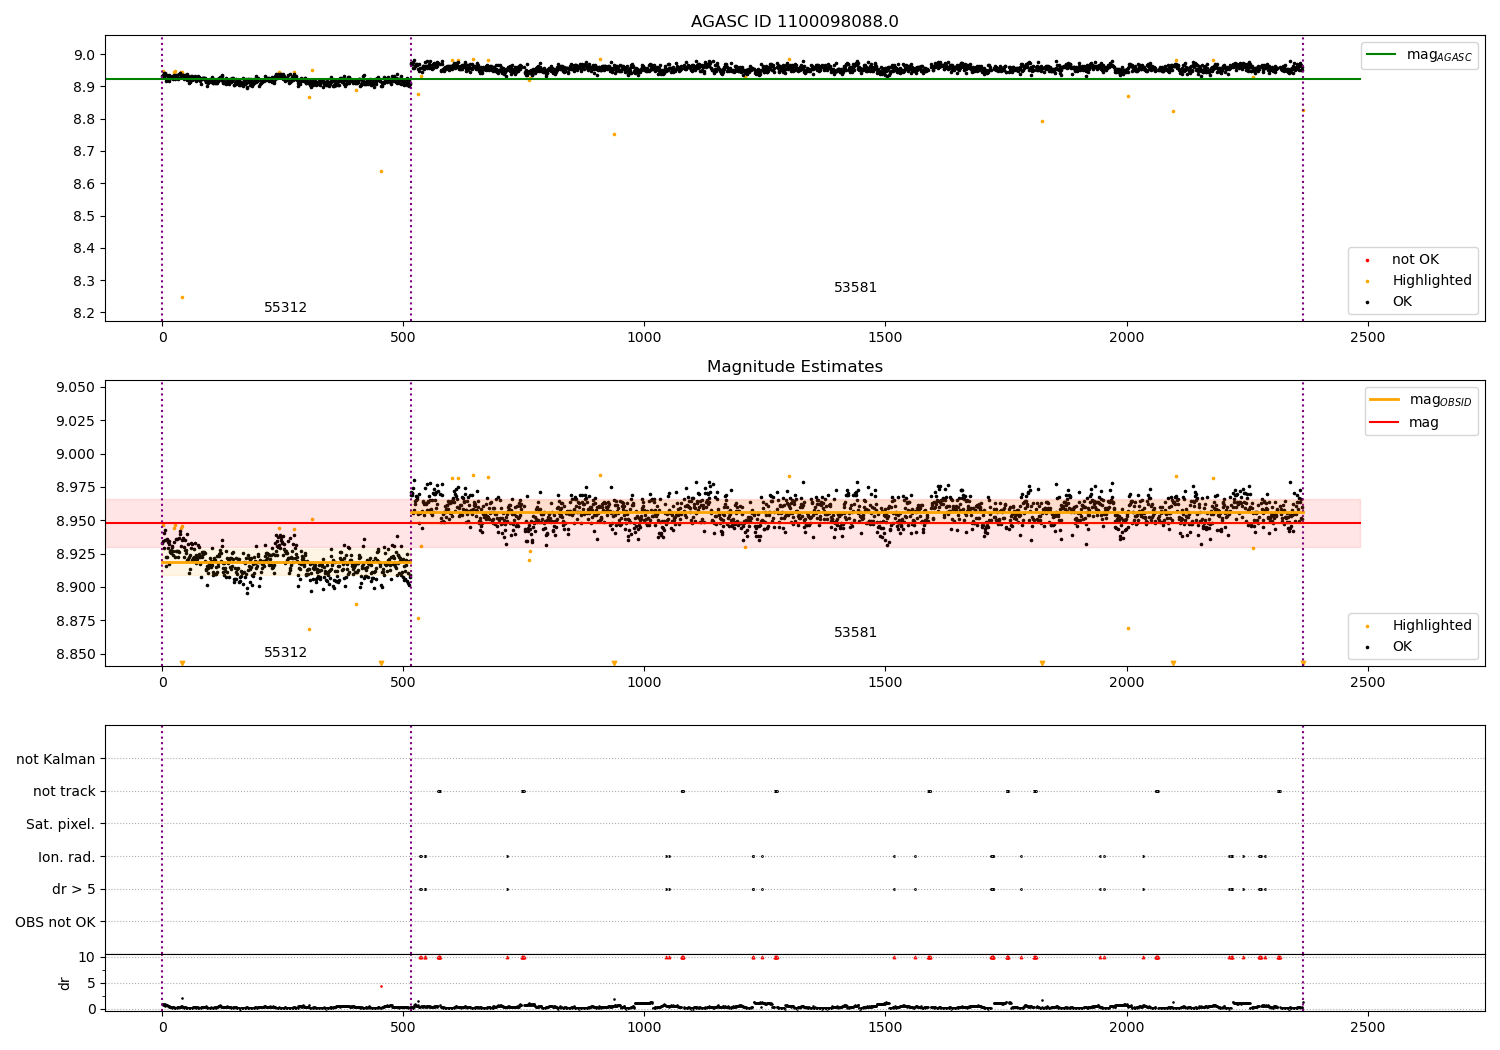Image resolution: width=1500 pixels, height=1050 pixels.
Task: Click the '8.6' tick label in top plot
Action: [x=84, y=184]
